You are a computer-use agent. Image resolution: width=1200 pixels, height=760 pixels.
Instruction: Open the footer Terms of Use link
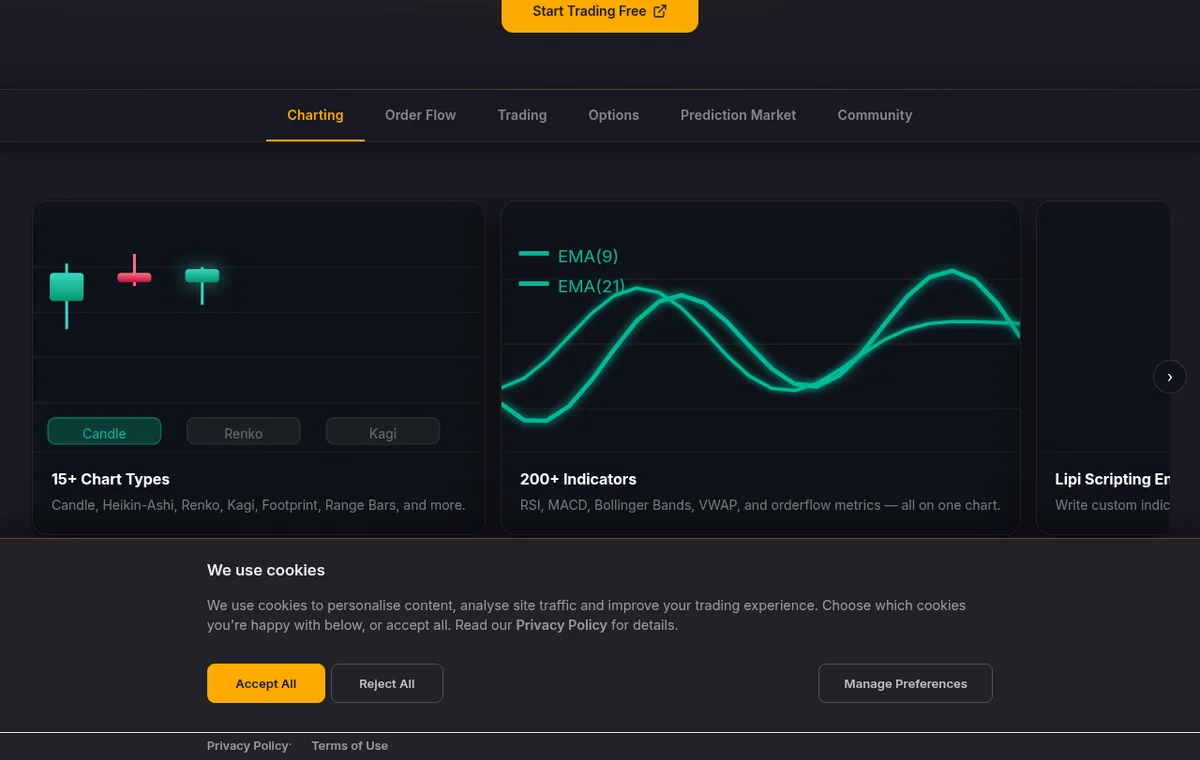click(350, 746)
